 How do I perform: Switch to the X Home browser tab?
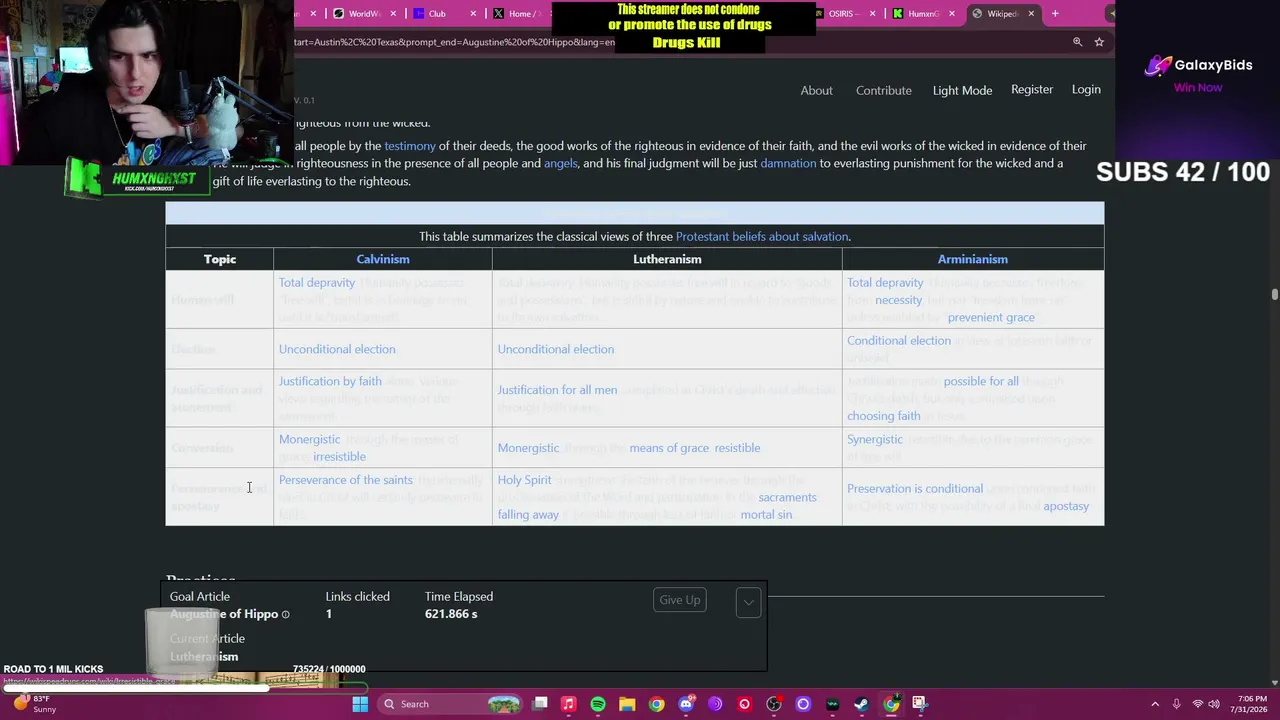[517, 13]
